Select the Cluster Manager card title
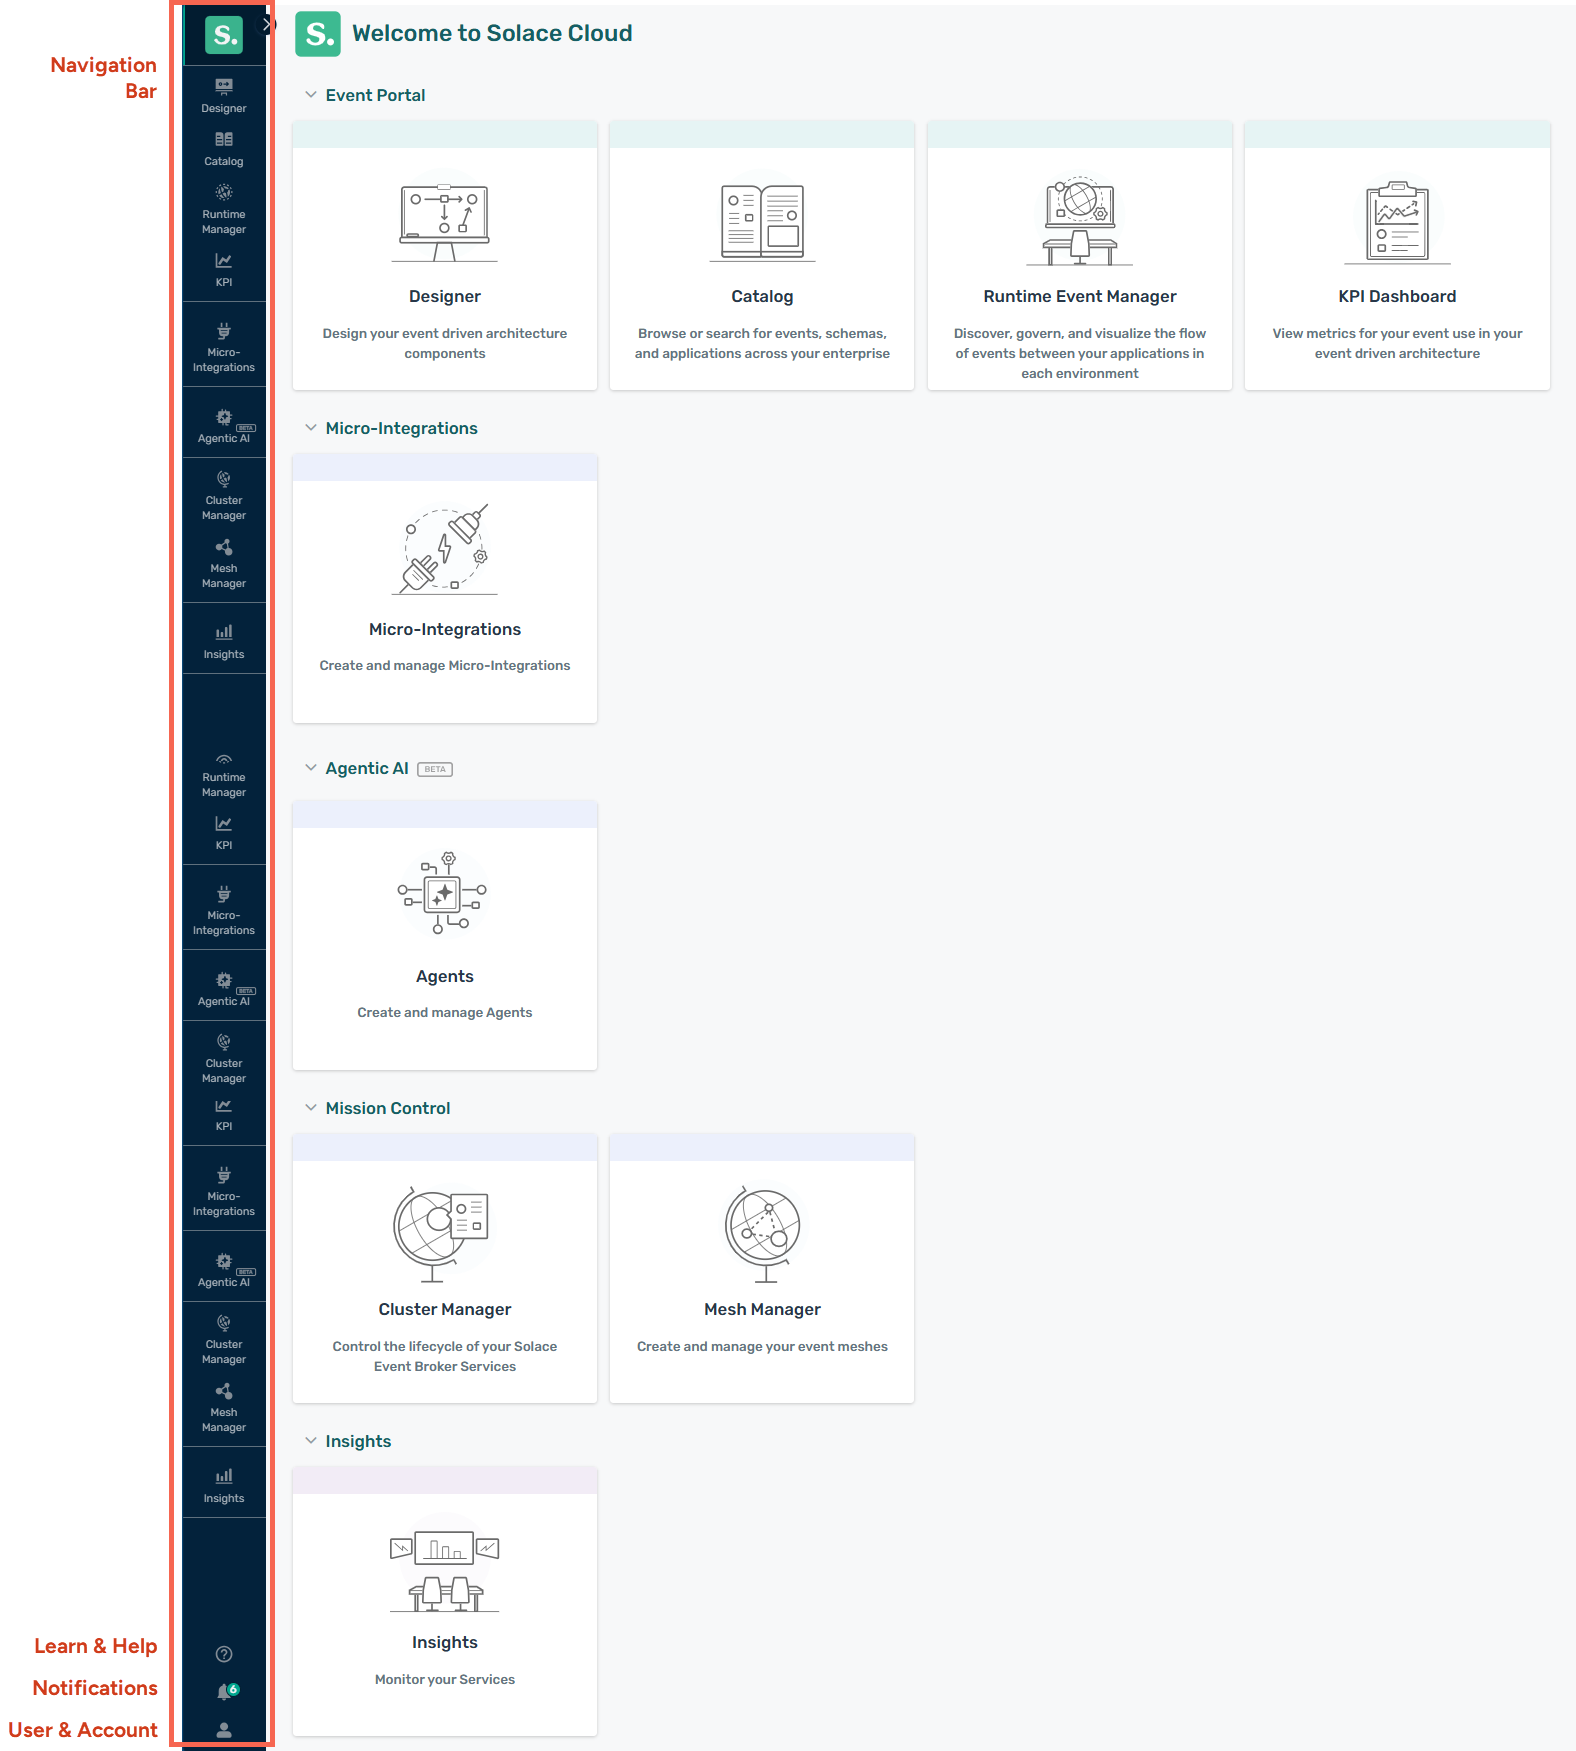Viewport: 1576px width, 1751px height. (x=444, y=1309)
